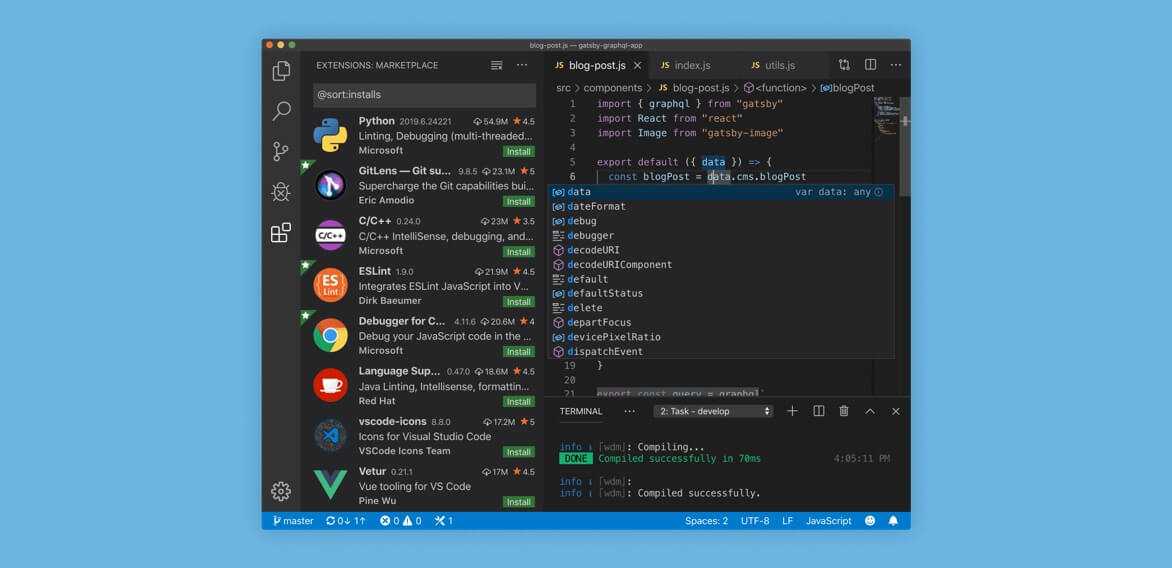
Task: Click the compare changes editor icon
Action: click(844, 65)
